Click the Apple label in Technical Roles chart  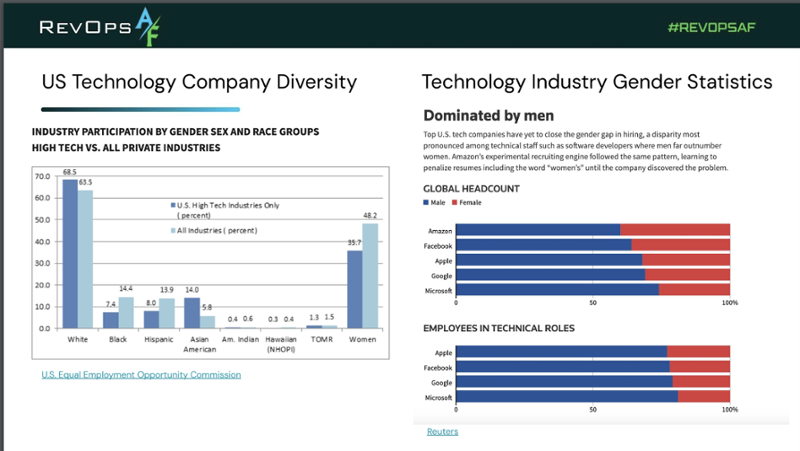443,353
